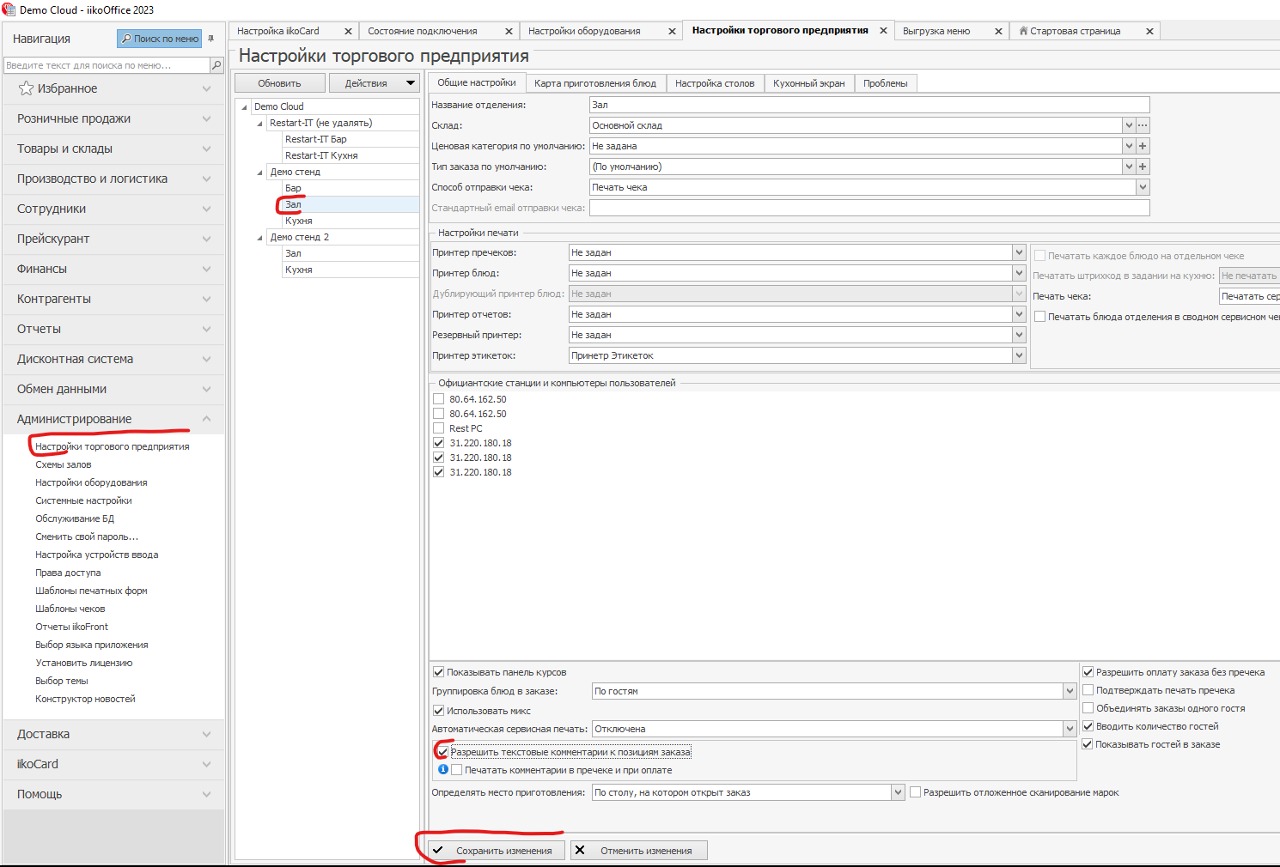Click the Поиск по меню button
This screenshot has height=867, width=1280.
coord(160,38)
